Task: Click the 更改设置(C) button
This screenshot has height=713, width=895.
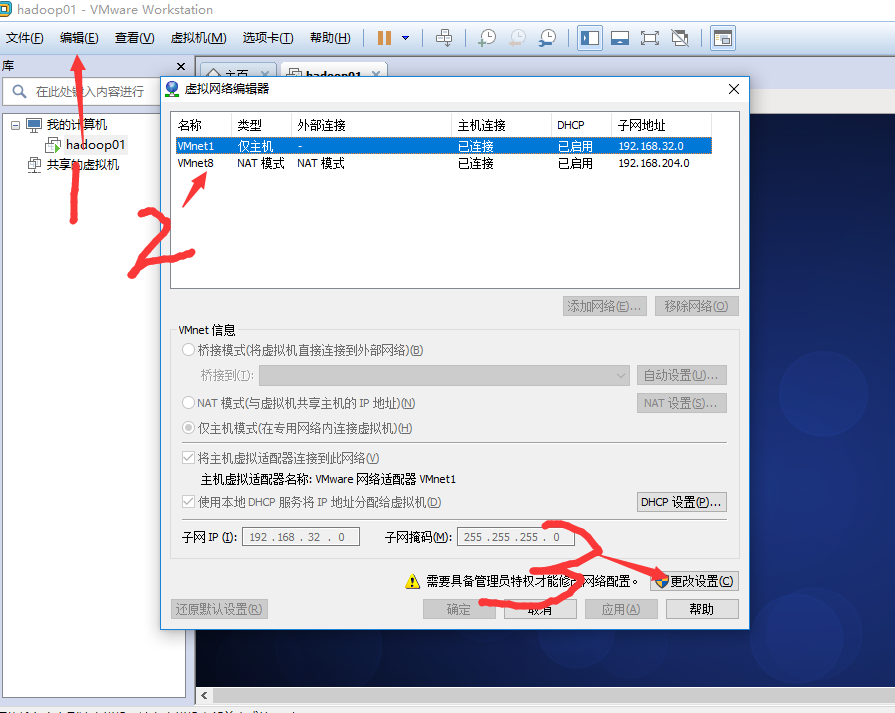Action: point(694,581)
